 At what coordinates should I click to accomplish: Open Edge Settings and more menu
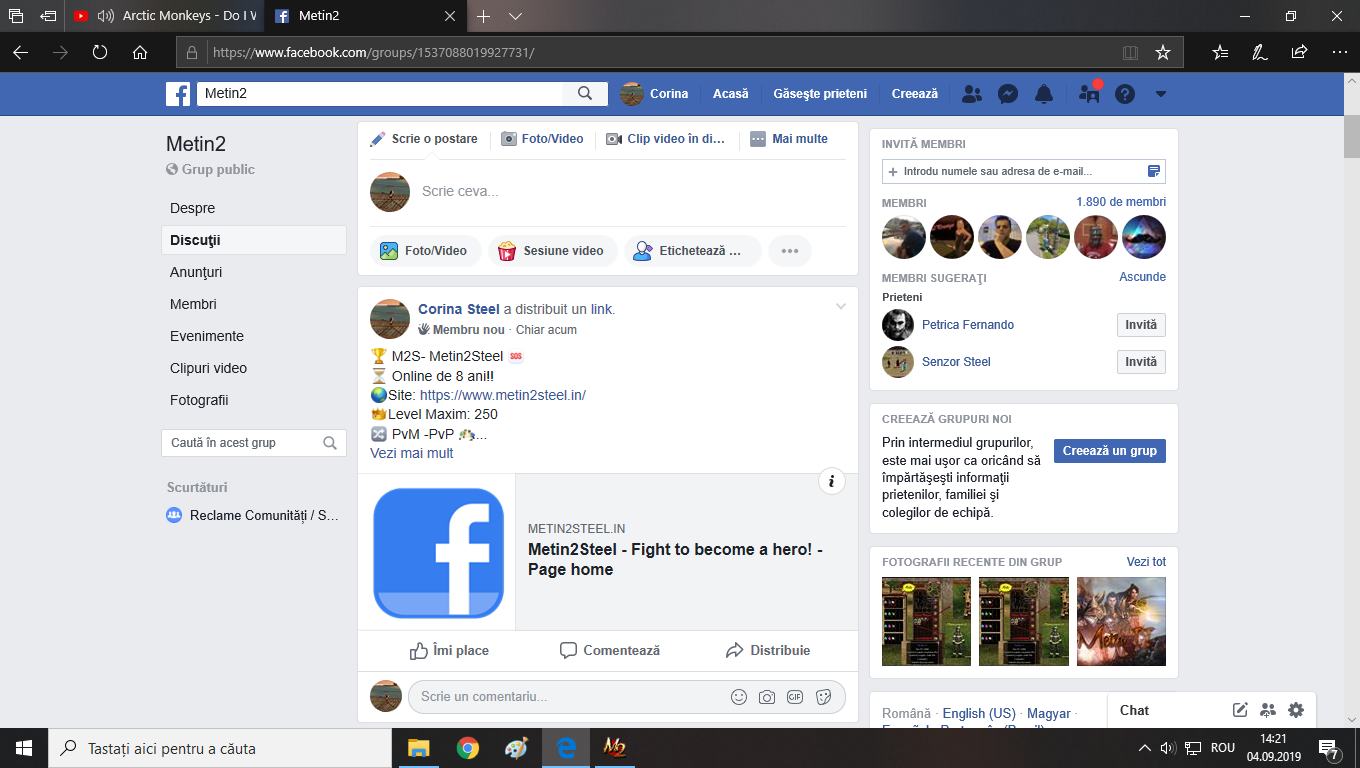[x=1339, y=52]
